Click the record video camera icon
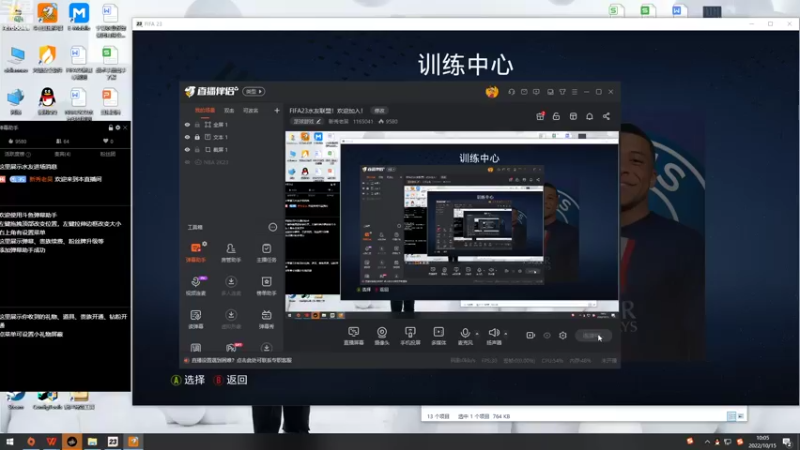Screen dimensions: 800x450 (x=531, y=335)
